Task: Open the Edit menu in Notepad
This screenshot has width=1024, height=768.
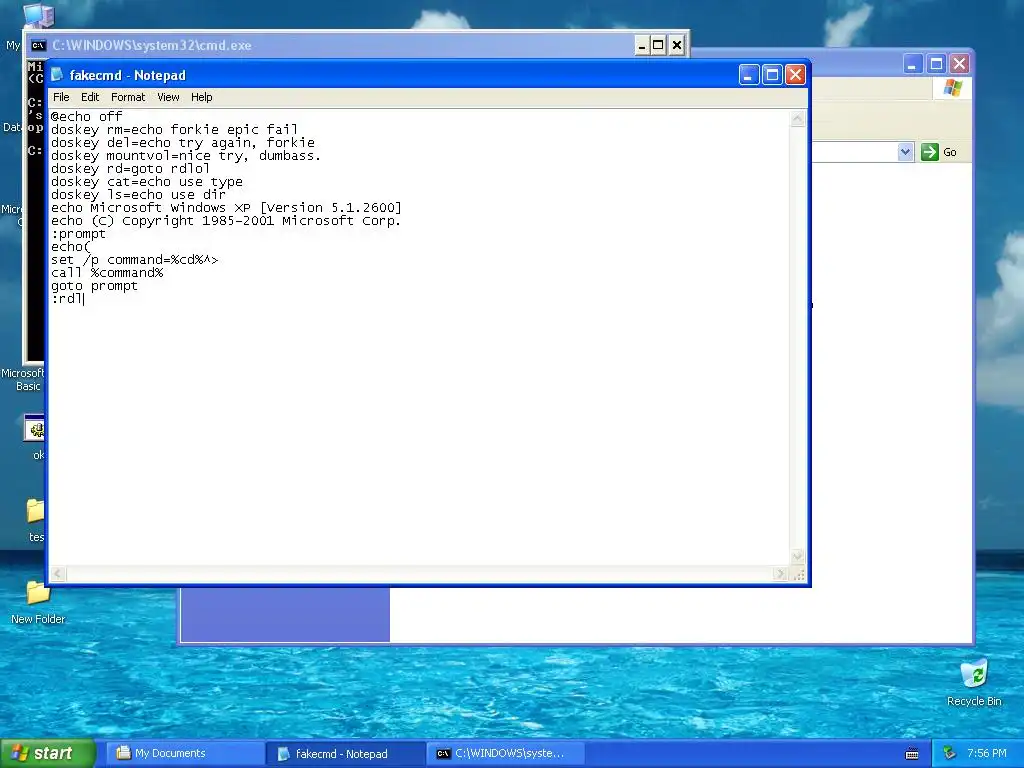Action: (x=90, y=97)
